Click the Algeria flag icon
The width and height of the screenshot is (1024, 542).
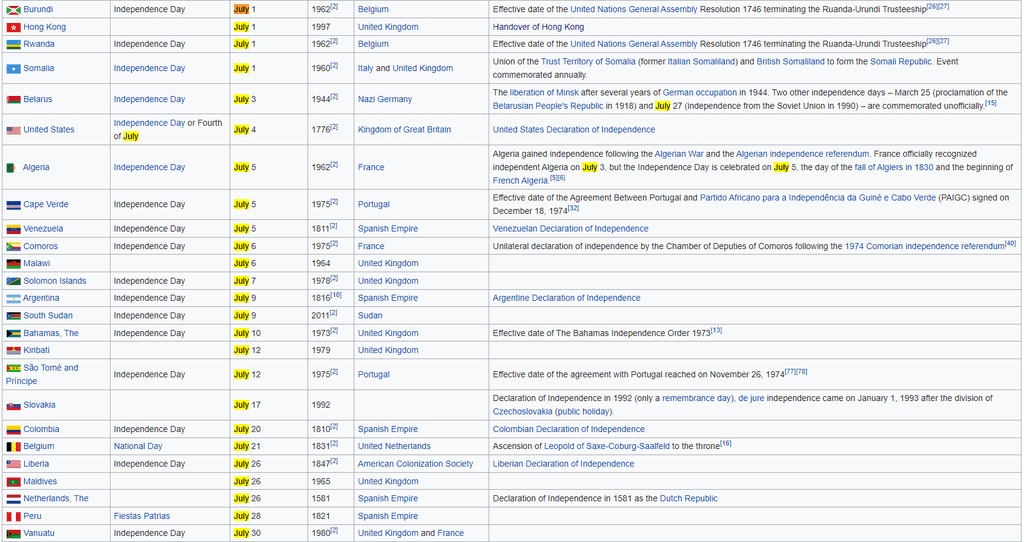[x=12, y=168]
